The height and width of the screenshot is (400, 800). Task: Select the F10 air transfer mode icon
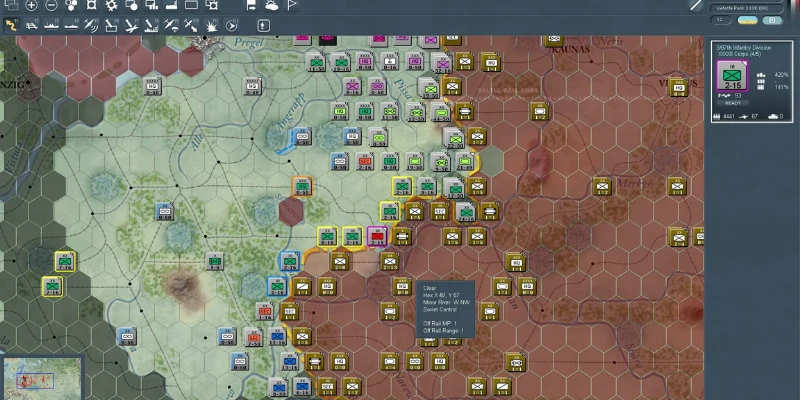point(191,25)
